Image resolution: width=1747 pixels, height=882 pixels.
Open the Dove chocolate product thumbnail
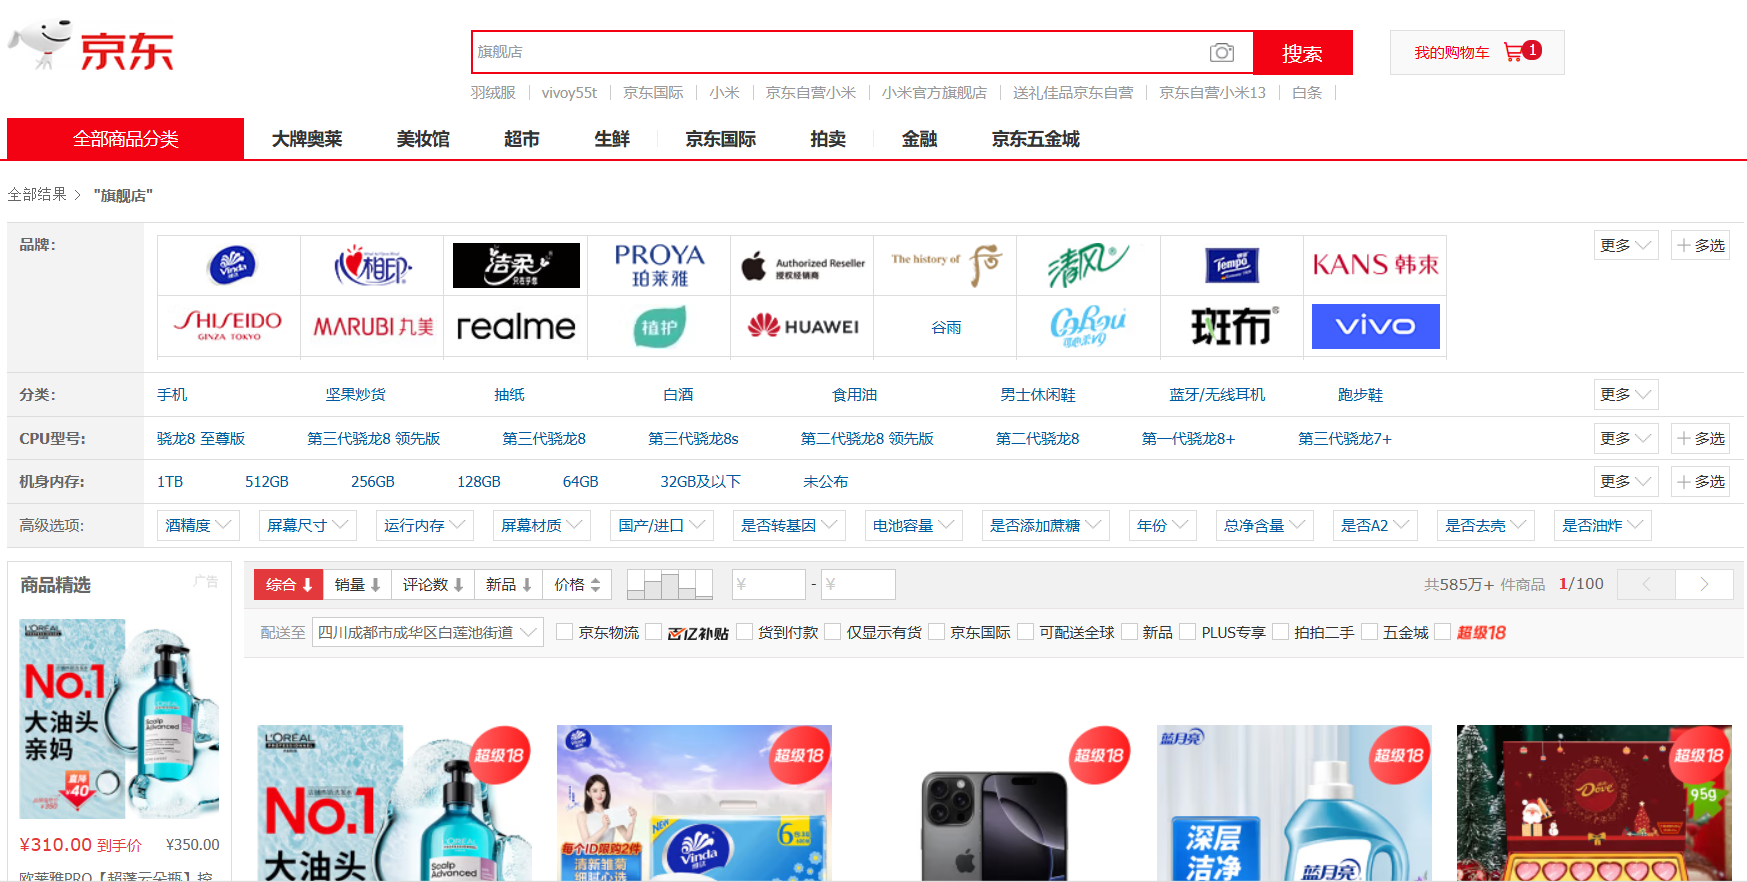click(x=1594, y=803)
